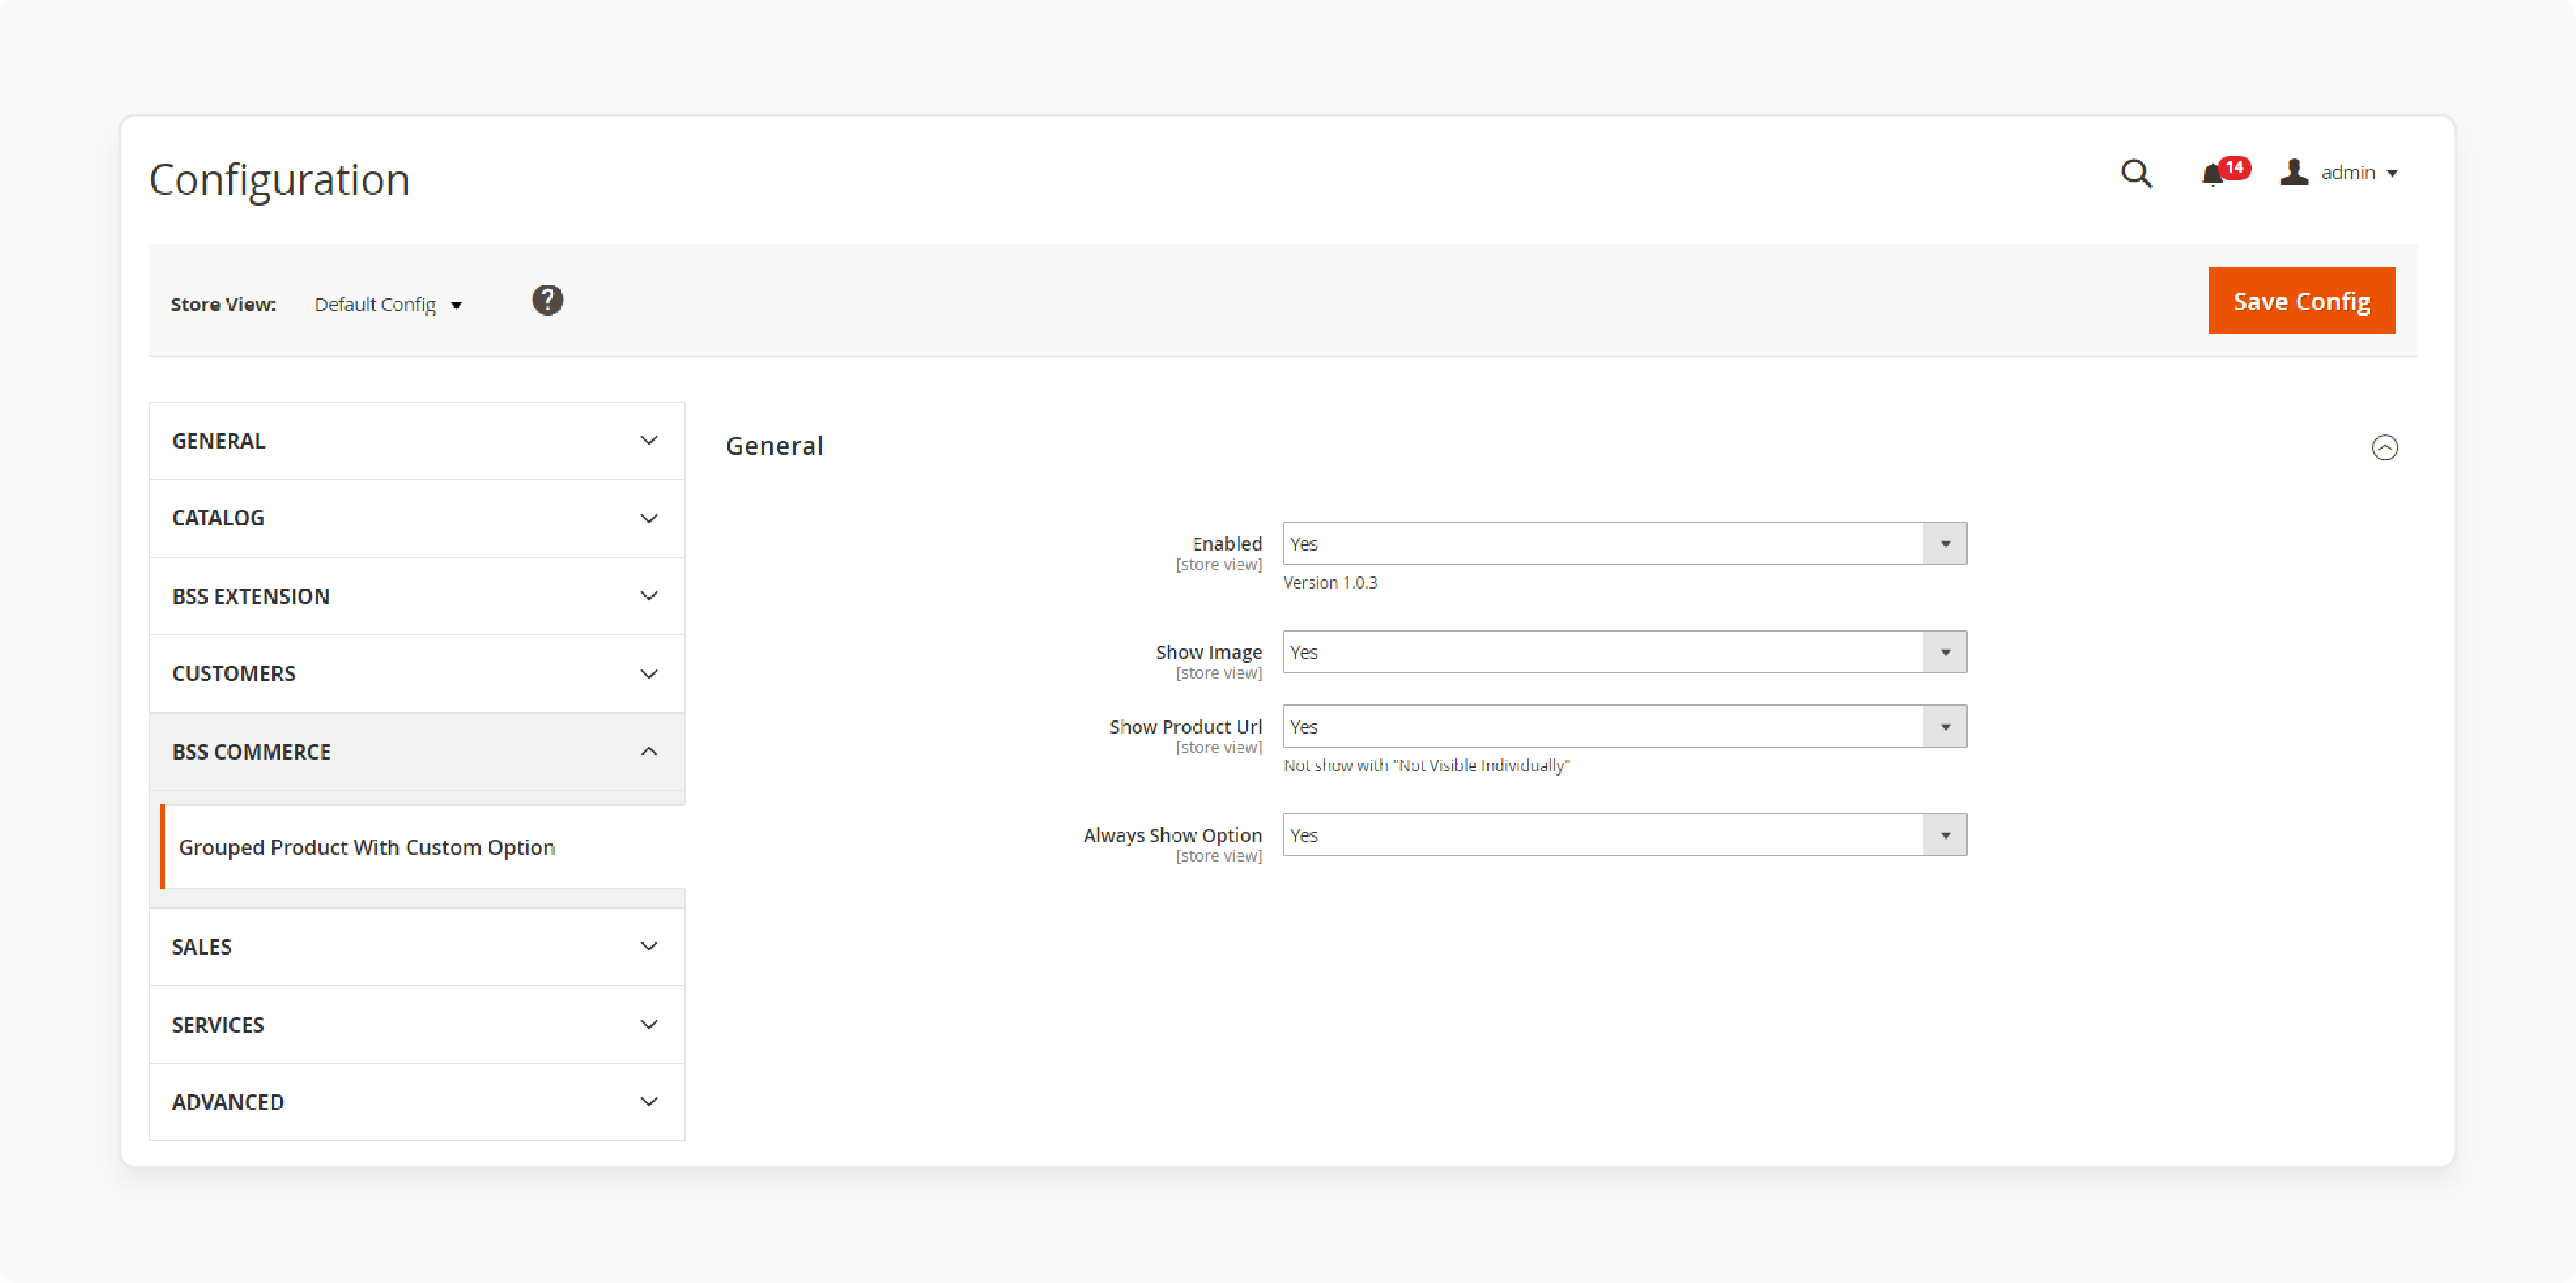
Task: Open the Show Image dropdown
Action: click(x=1624, y=652)
